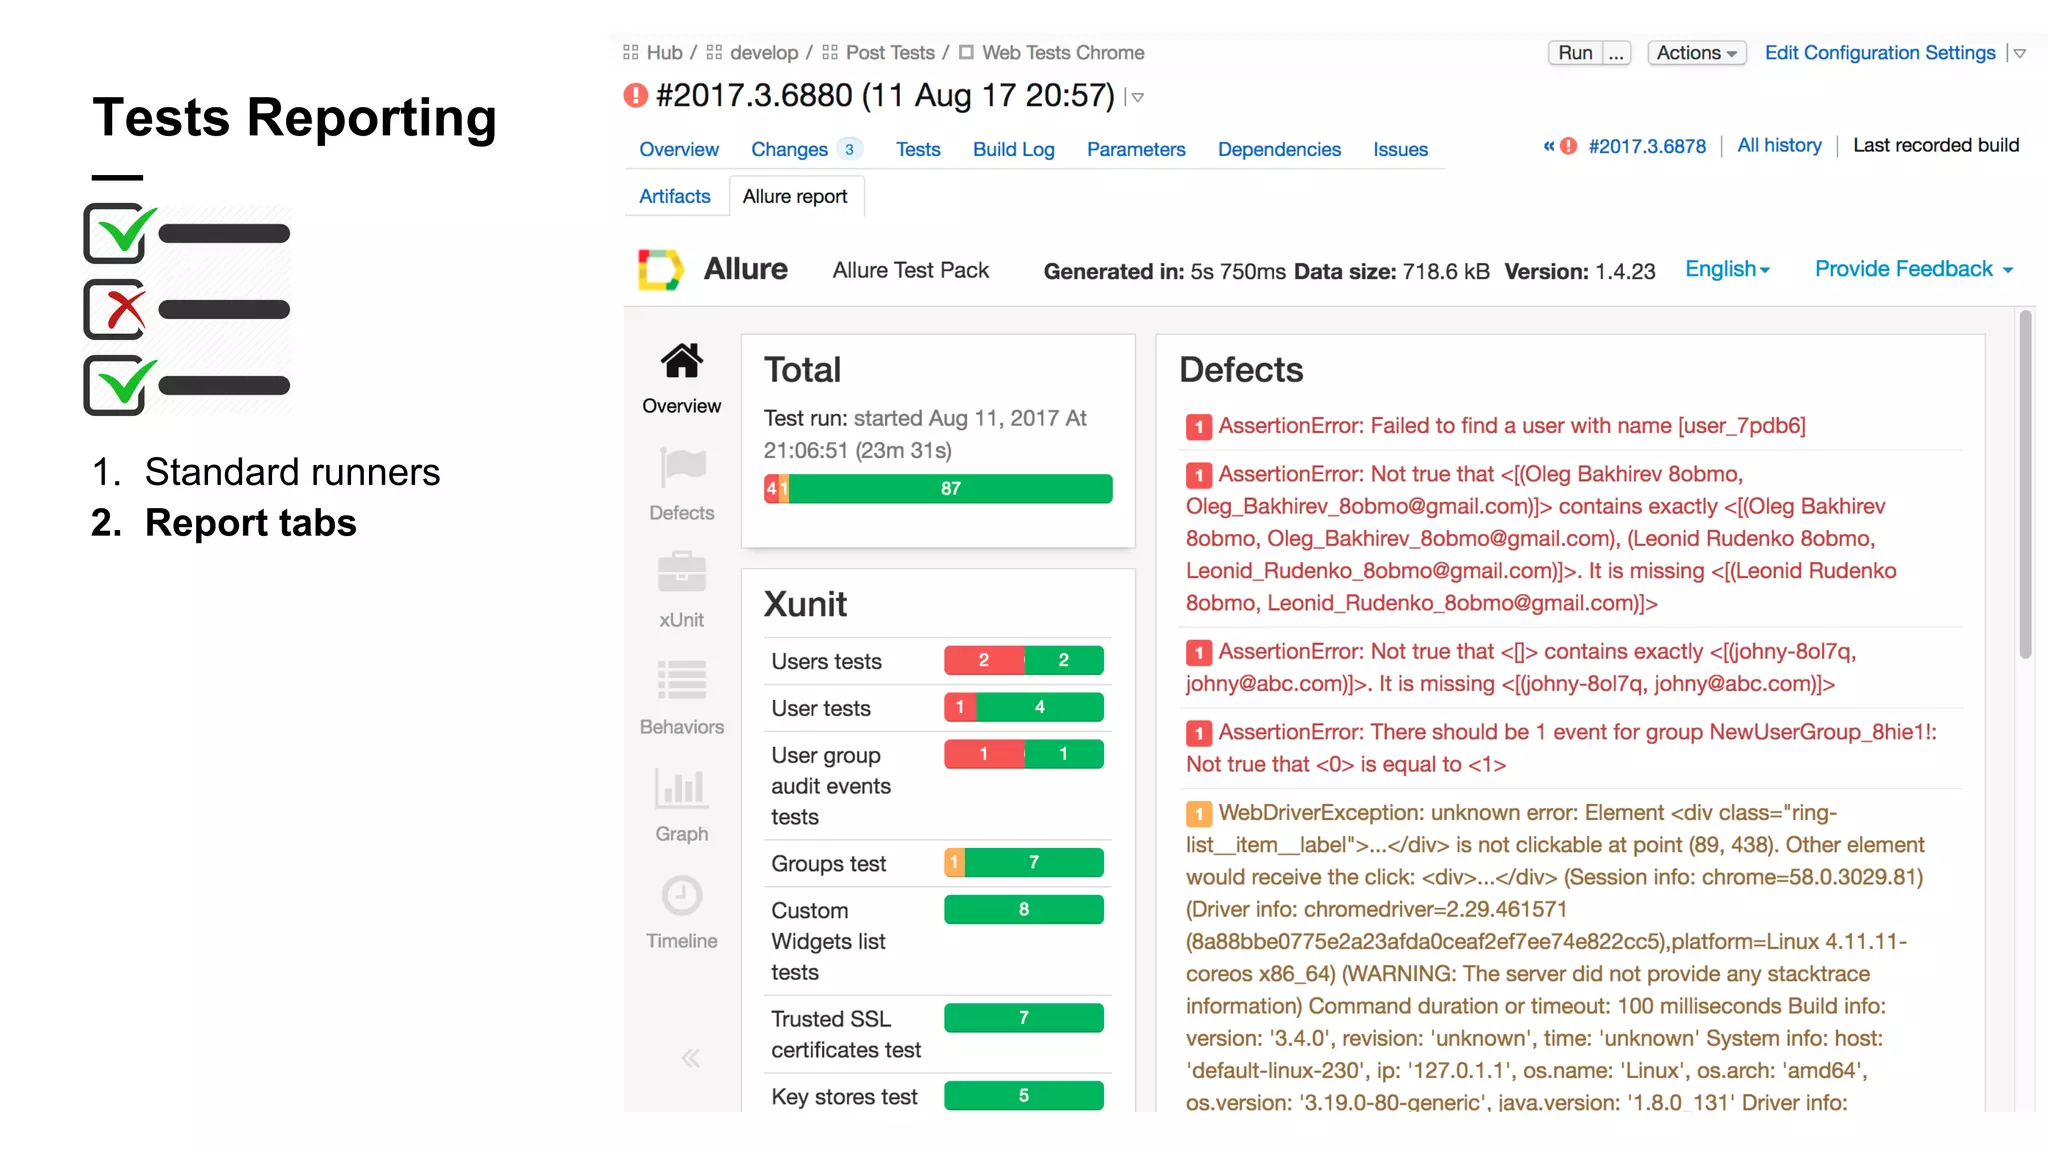Open the Behaviors list icon in sidebar

[x=681, y=680]
